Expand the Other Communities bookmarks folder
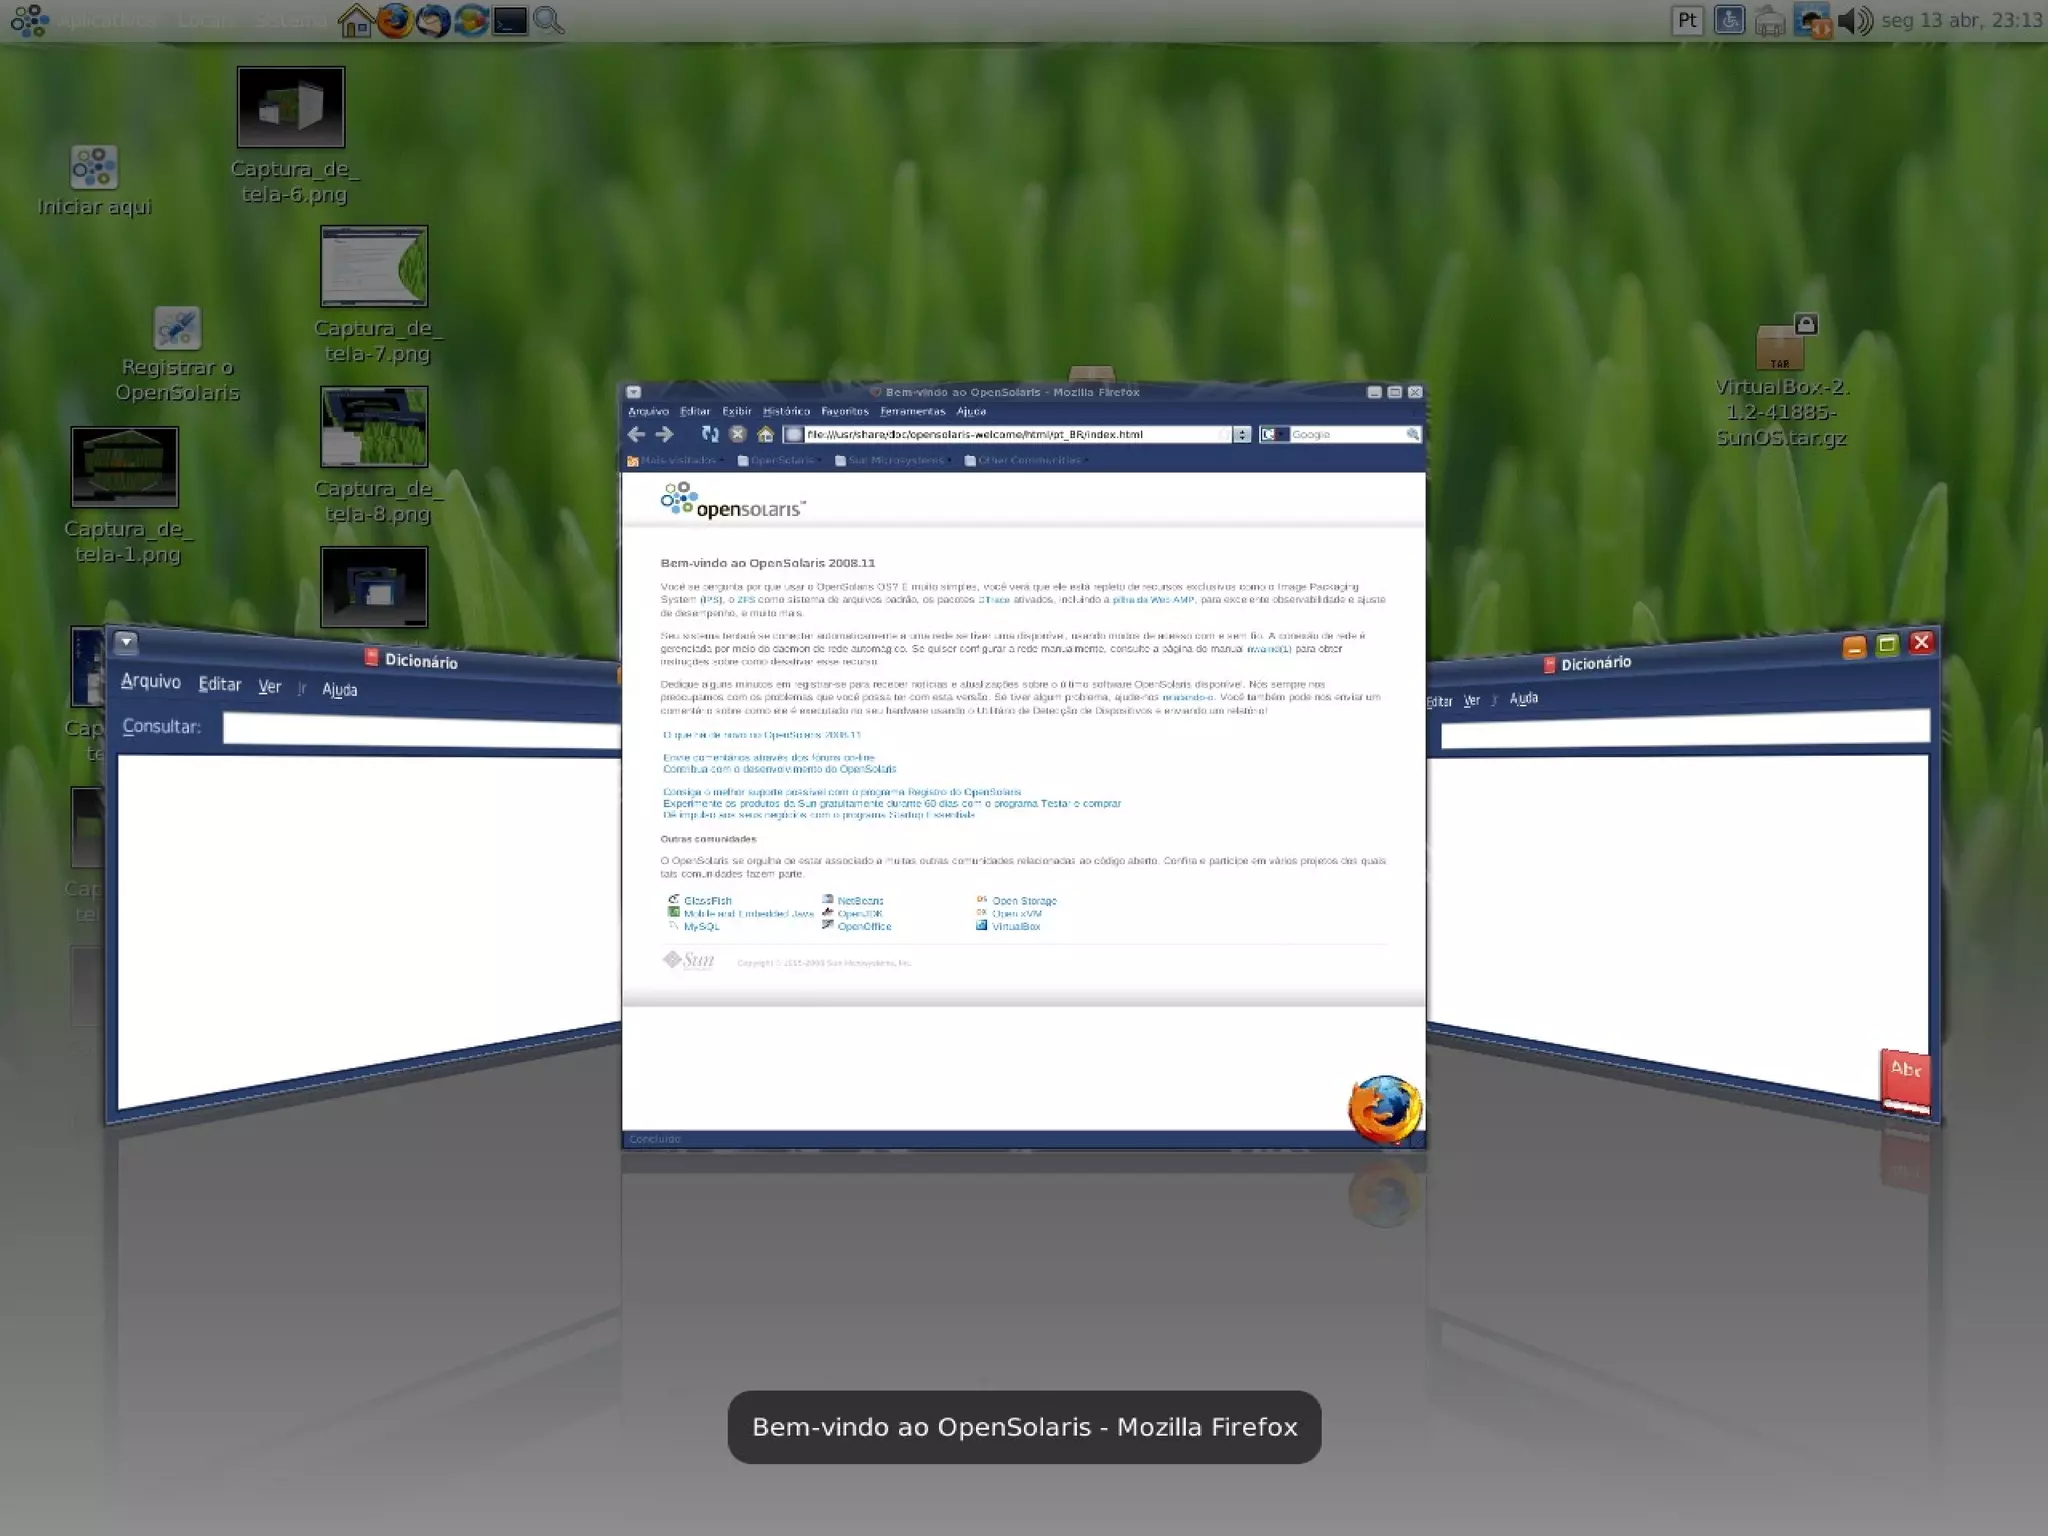 point(1026,460)
